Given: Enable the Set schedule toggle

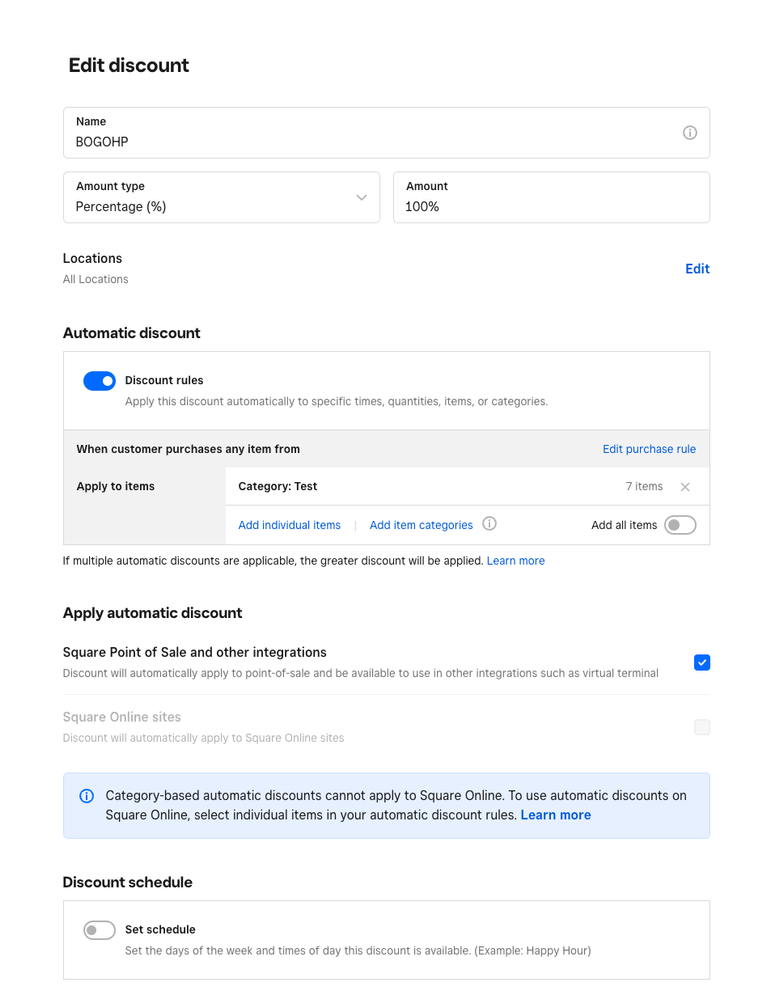Looking at the screenshot, I should pos(99,930).
